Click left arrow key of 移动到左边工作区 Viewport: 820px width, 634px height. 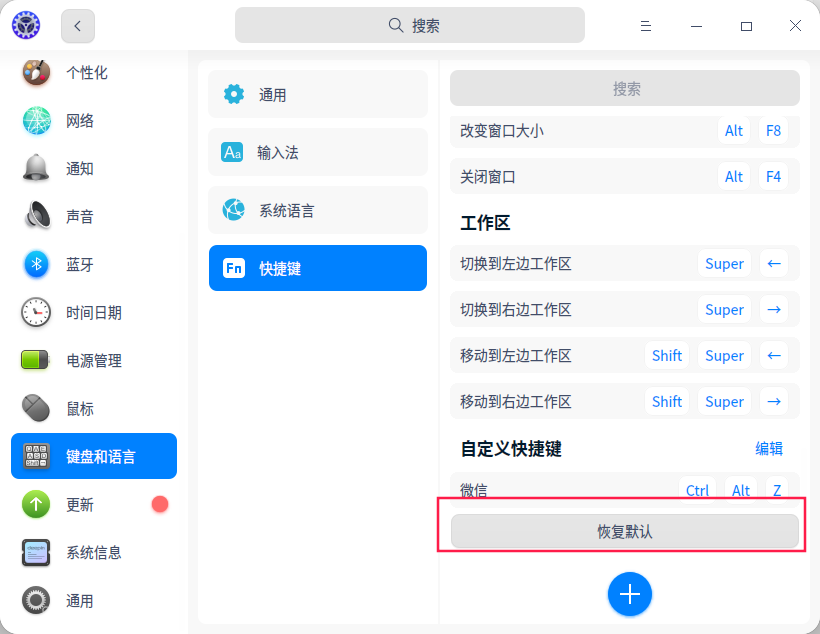(x=774, y=356)
